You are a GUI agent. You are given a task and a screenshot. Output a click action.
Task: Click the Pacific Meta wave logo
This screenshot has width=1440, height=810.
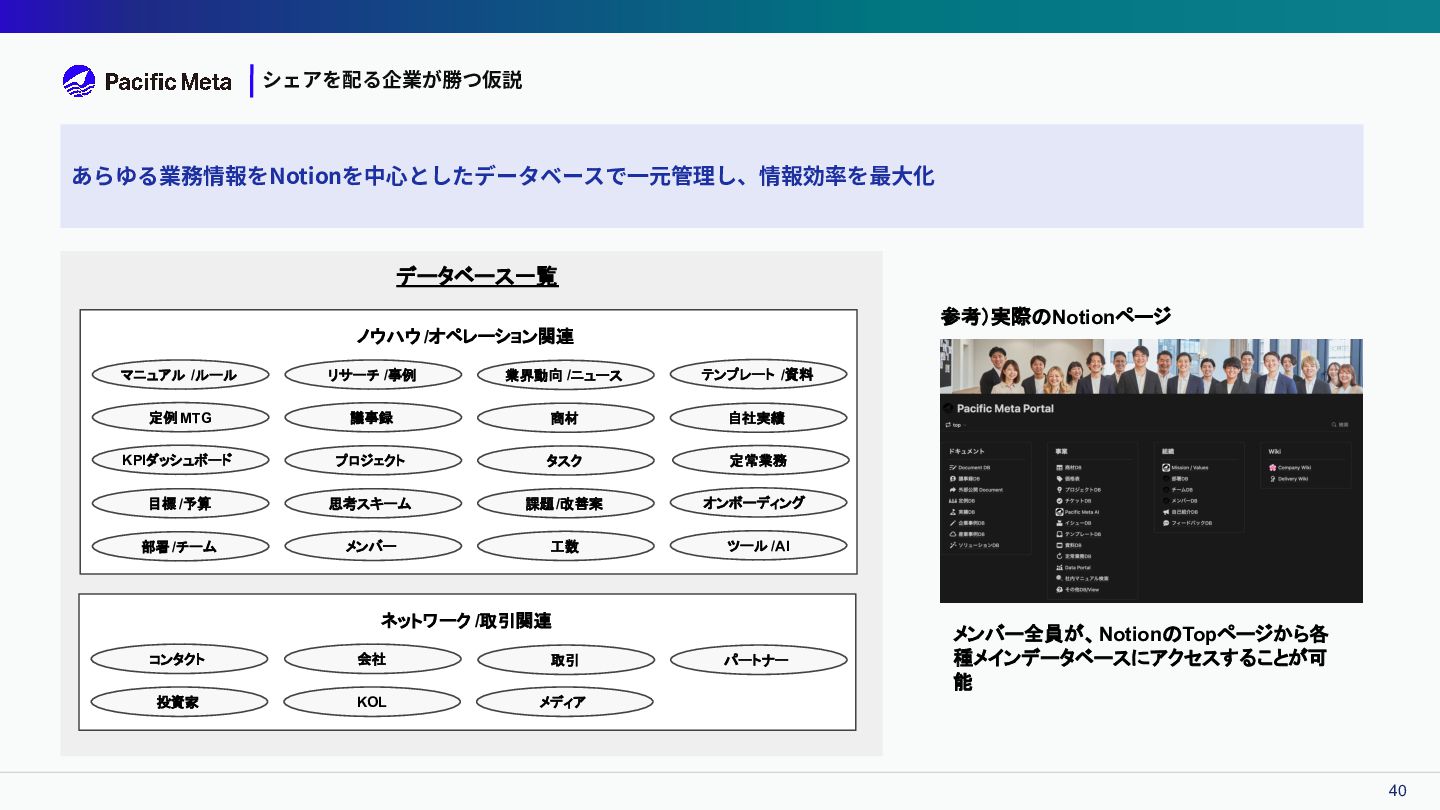tap(79, 81)
